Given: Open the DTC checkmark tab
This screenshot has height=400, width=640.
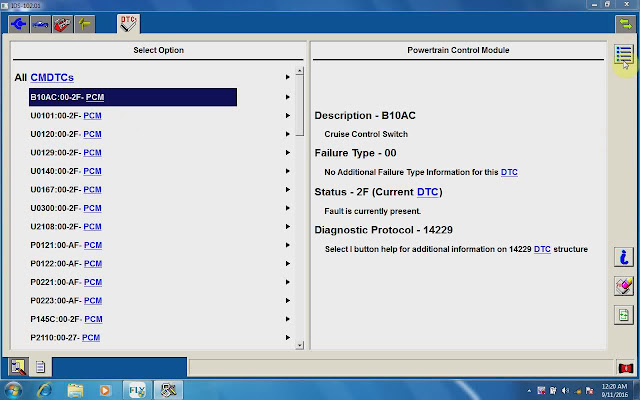Looking at the screenshot, I should click(128, 24).
